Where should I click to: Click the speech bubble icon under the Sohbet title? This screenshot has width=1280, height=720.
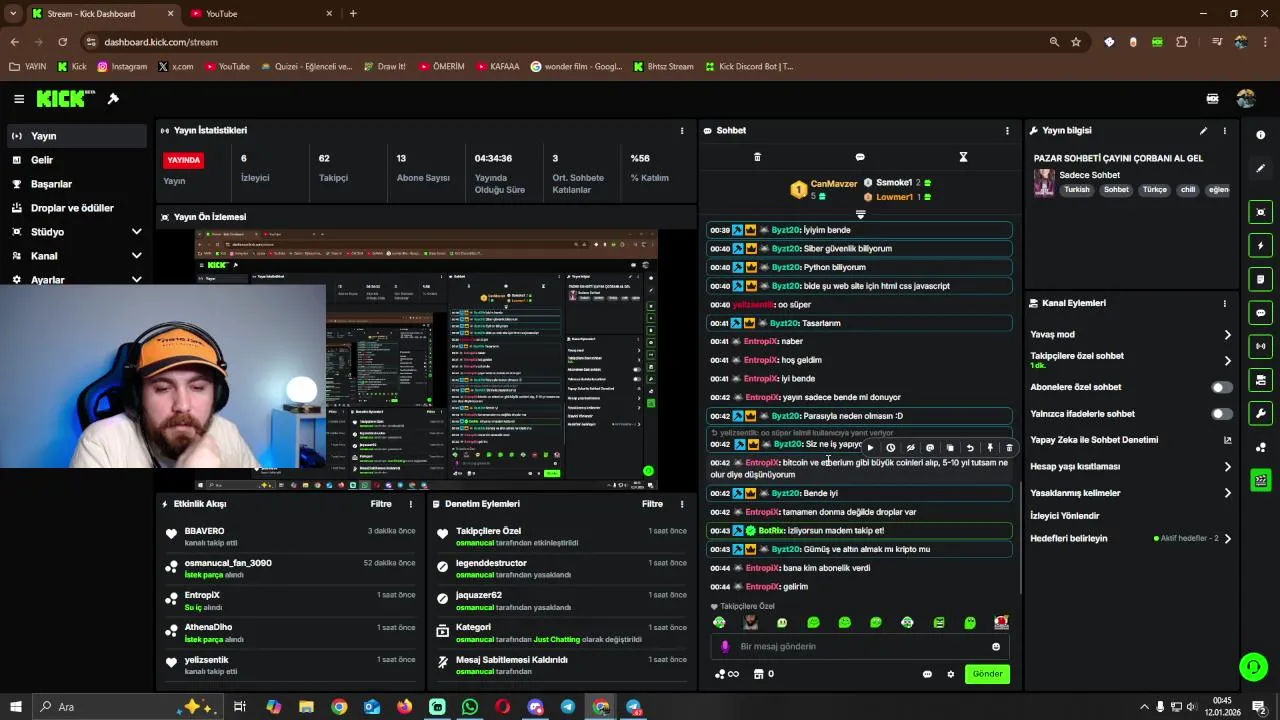click(860, 157)
